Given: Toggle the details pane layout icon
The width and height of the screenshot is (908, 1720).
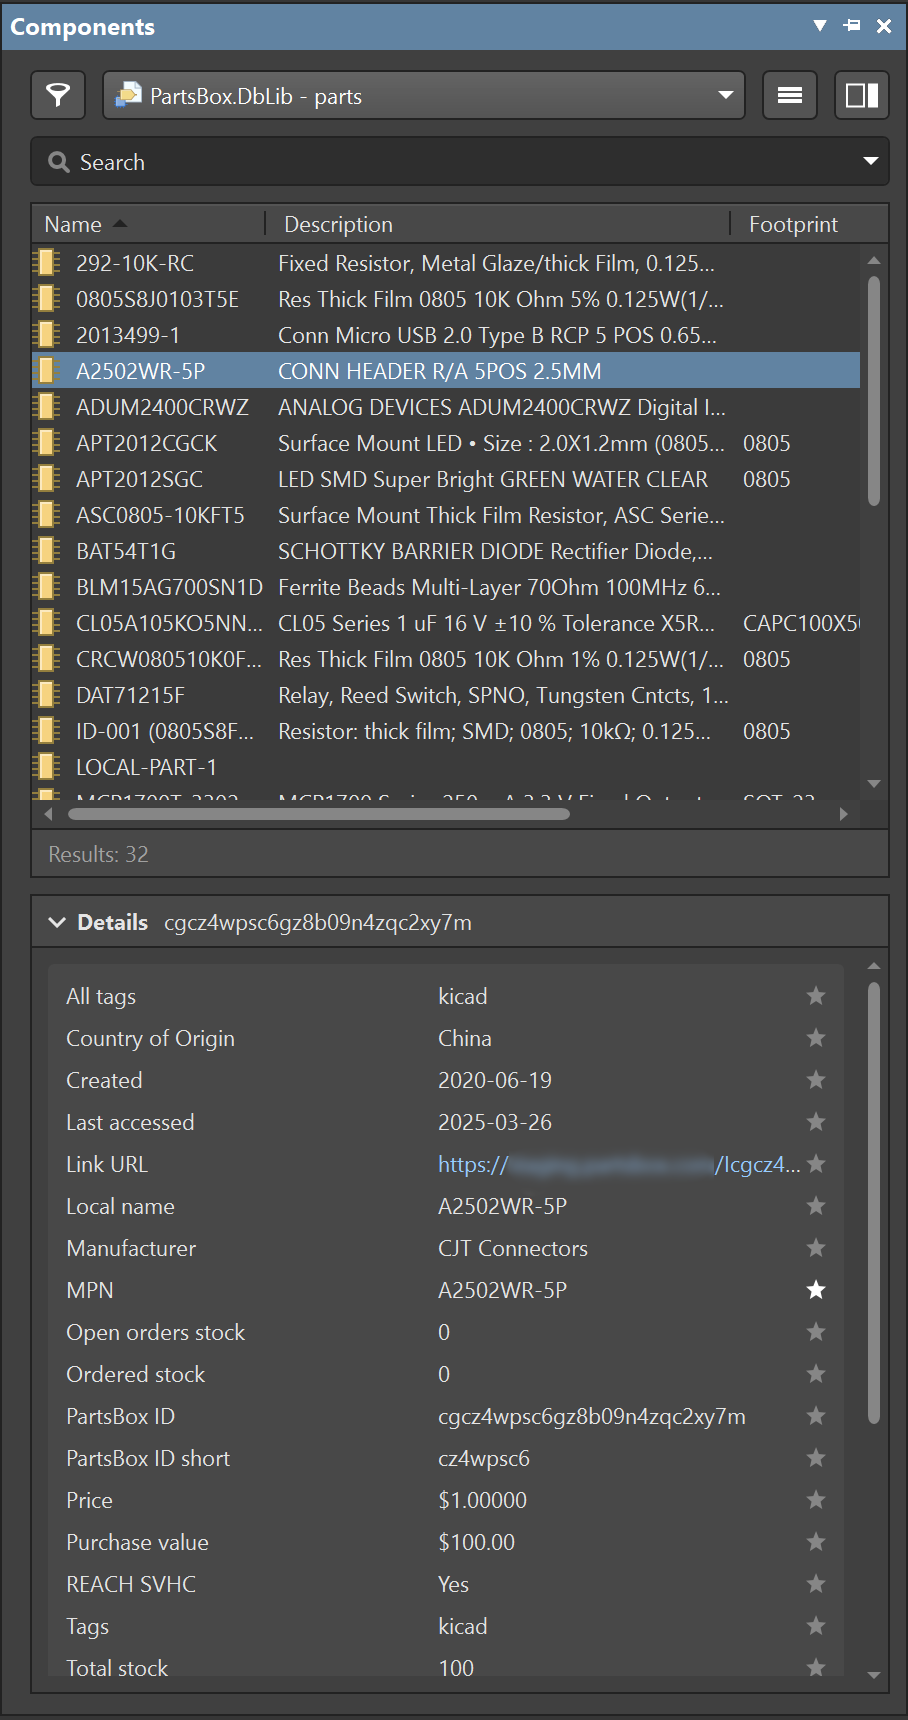Looking at the screenshot, I should pyautogui.click(x=861, y=96).
